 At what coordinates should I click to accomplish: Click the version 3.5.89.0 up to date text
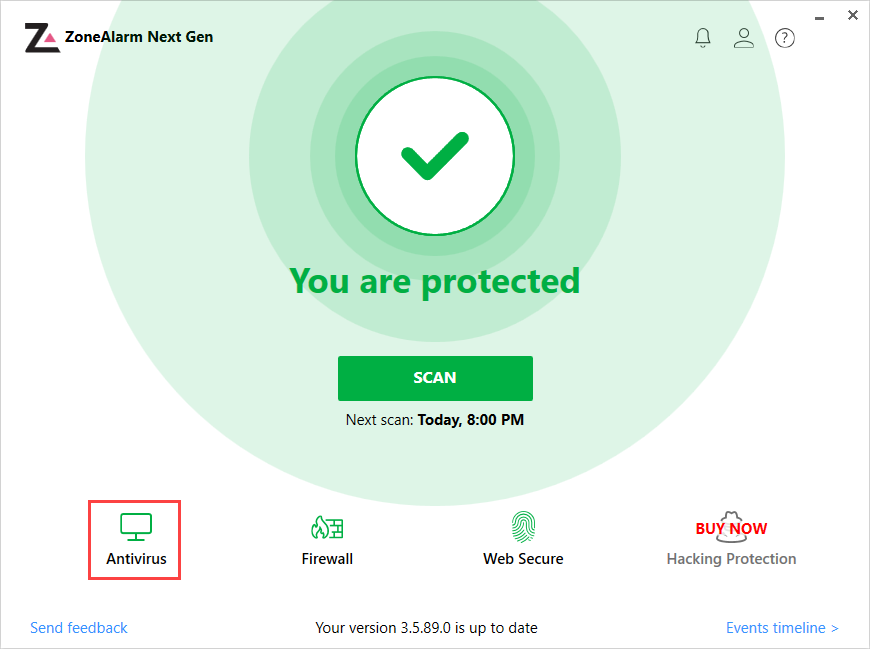click(x=426, y=628)
